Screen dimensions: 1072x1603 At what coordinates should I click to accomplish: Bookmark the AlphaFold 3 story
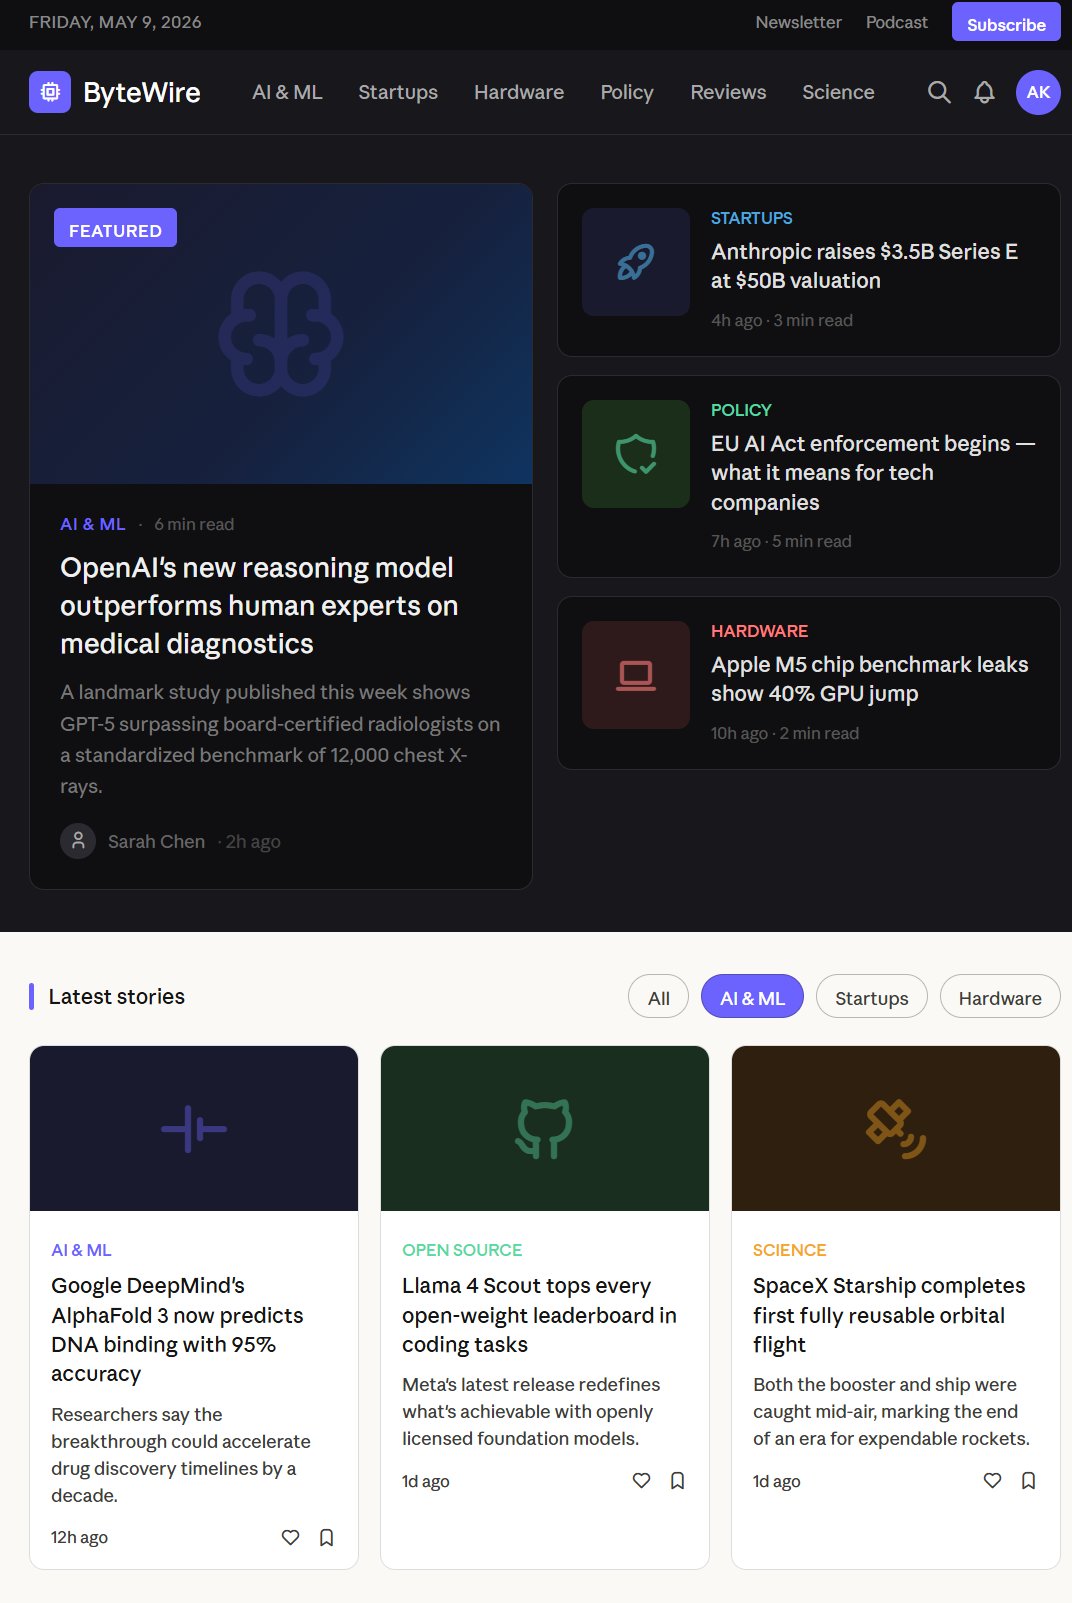(x=327, y=1537)
